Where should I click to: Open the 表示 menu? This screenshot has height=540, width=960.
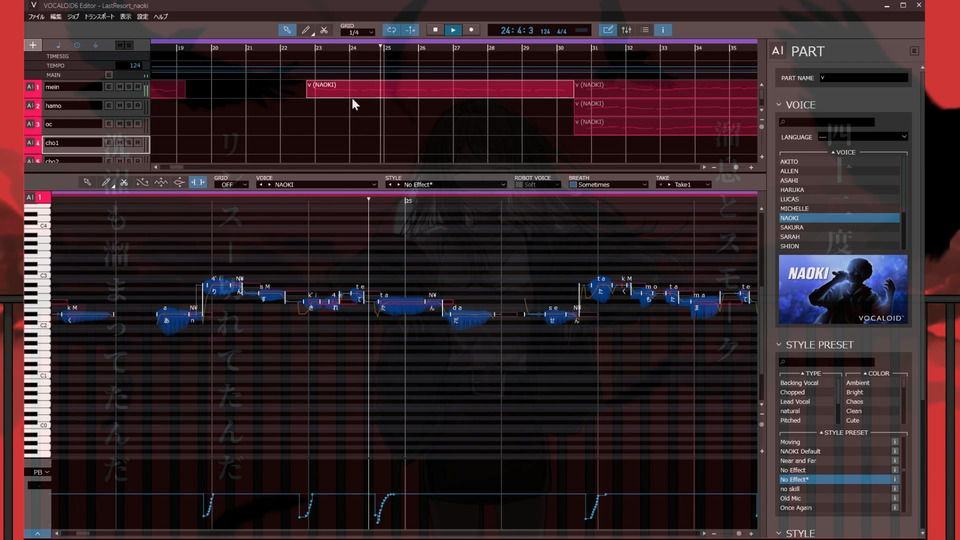click(x=126, y=17)
